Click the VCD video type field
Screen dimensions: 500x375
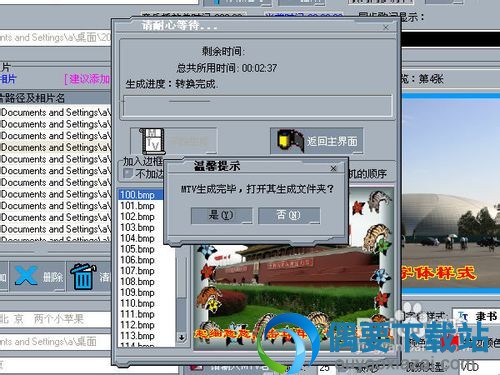tap(480, 366)
